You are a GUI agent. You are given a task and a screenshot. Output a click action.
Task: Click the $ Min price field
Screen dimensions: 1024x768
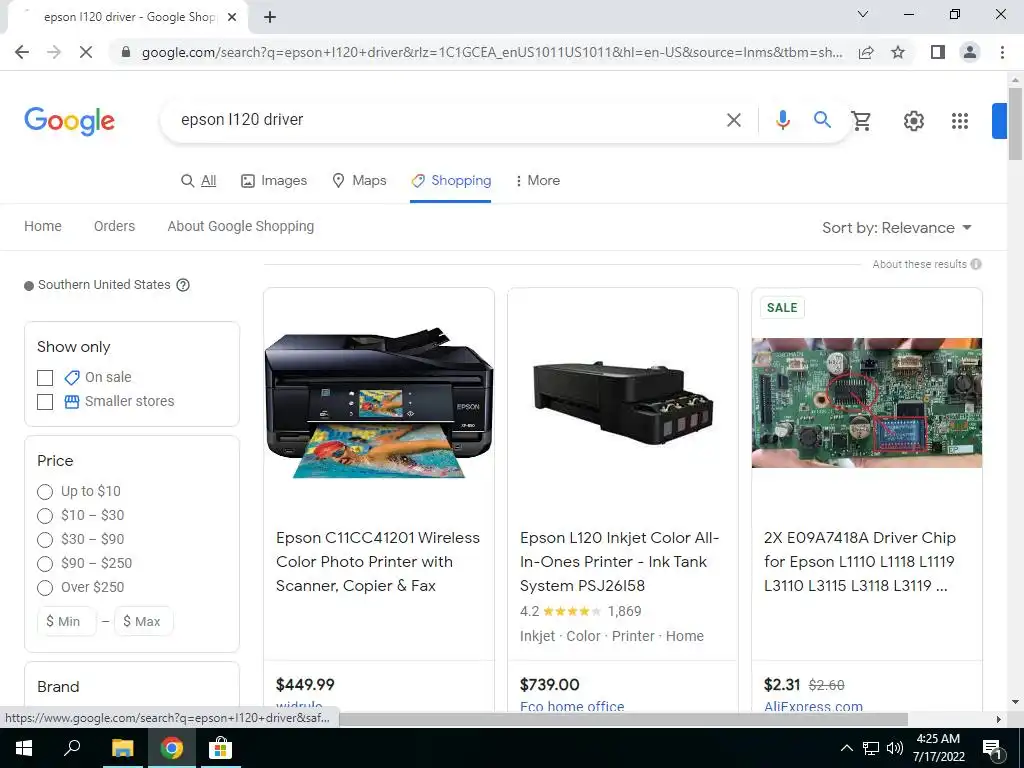[67, 621]
